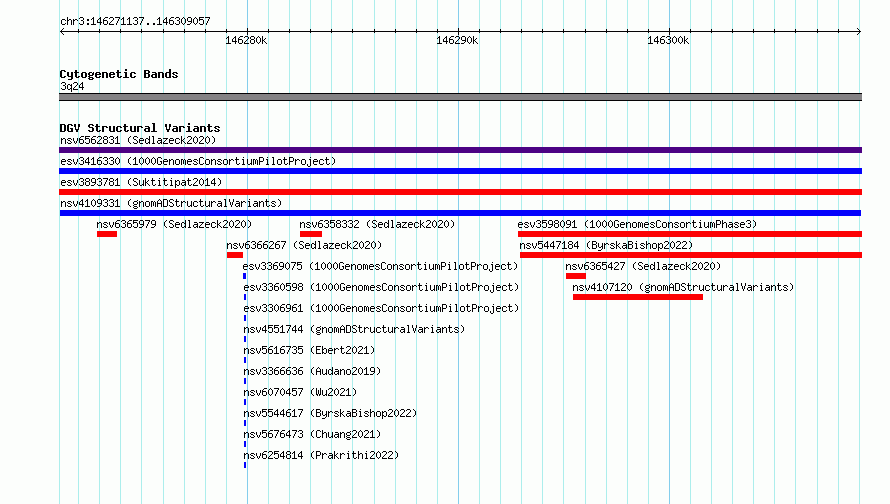Click nsv5544617 (ByrskaBishop2022) label
This screenshot has width=890, height=504.
330,413
